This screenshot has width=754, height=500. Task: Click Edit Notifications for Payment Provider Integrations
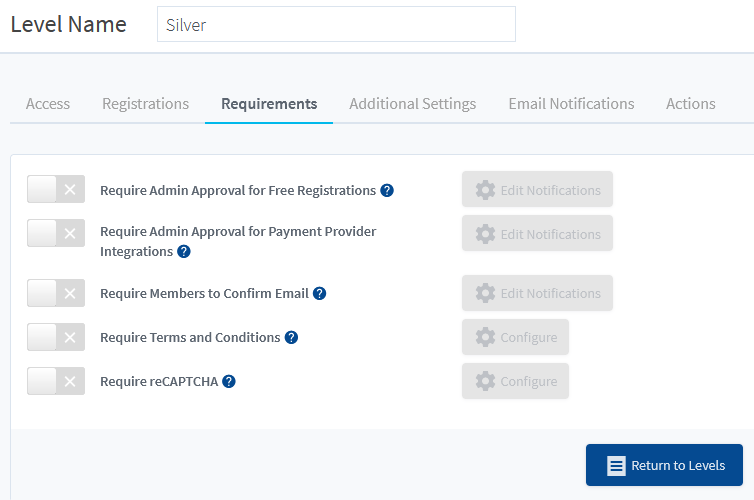tap(537, 233)
